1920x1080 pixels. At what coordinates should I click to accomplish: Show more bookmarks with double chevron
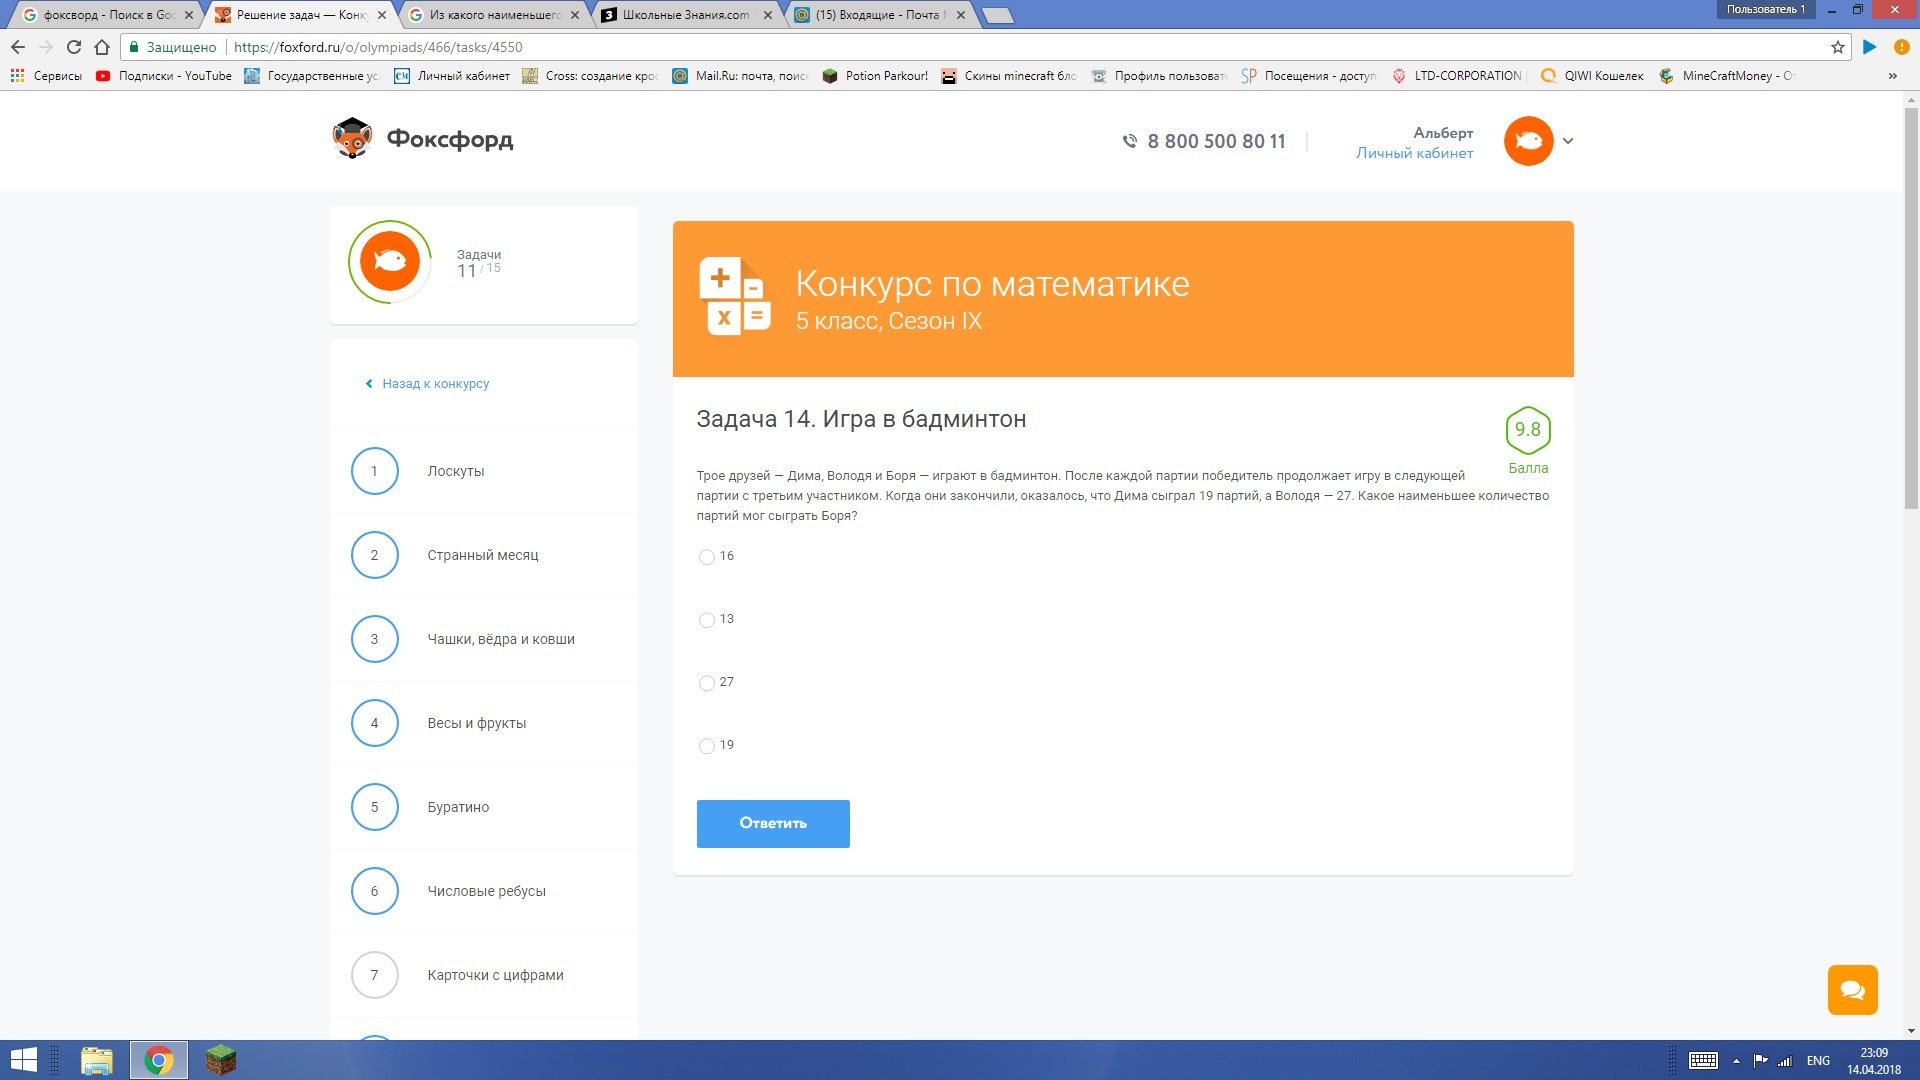(x=1892, y=76)
